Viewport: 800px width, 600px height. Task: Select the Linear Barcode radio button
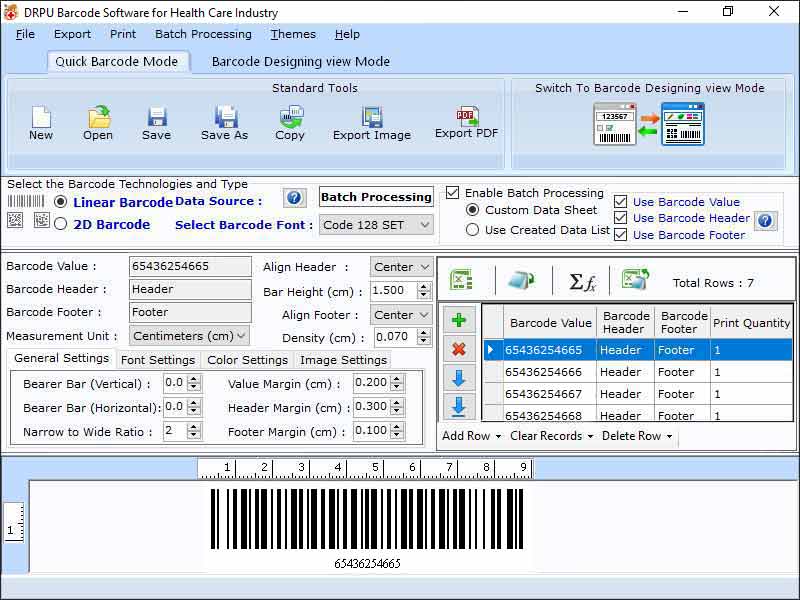point(60,202)
